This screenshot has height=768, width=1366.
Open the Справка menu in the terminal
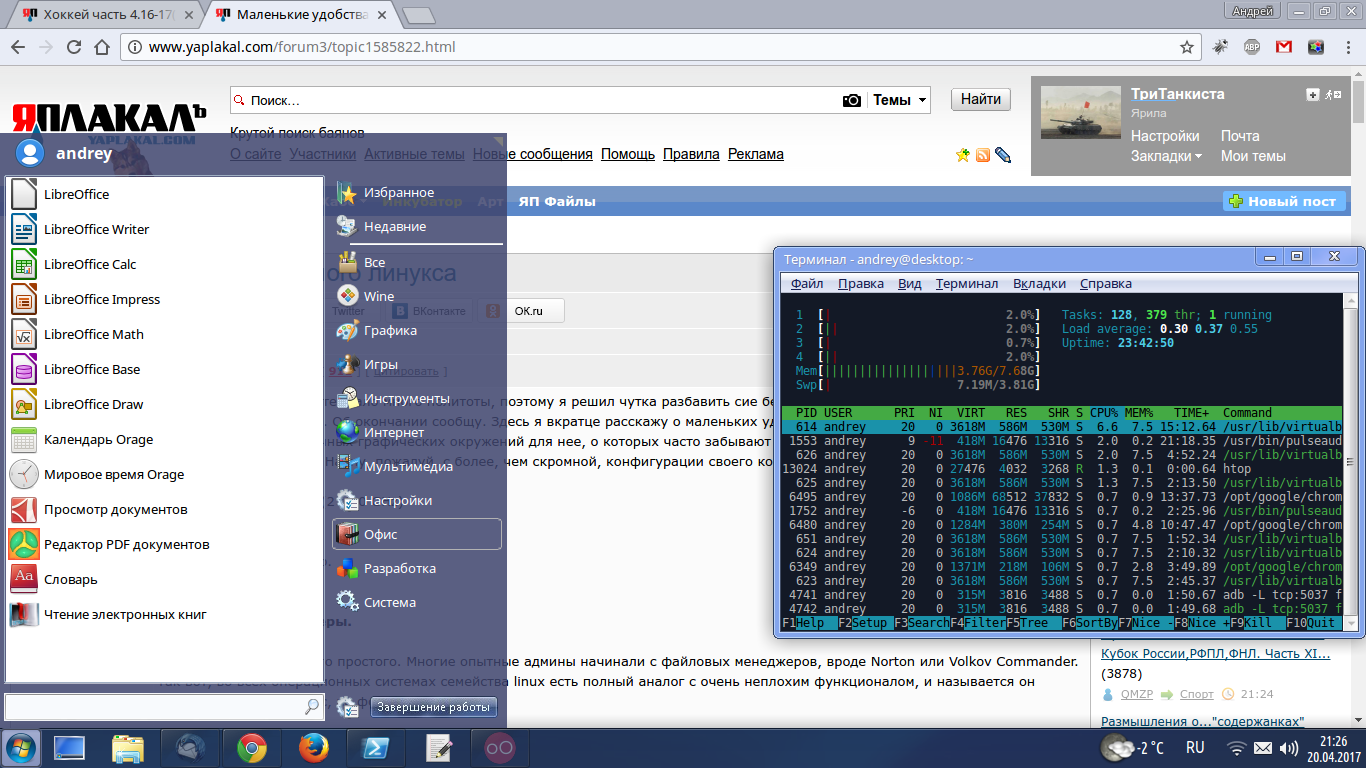click(1106, 283)
